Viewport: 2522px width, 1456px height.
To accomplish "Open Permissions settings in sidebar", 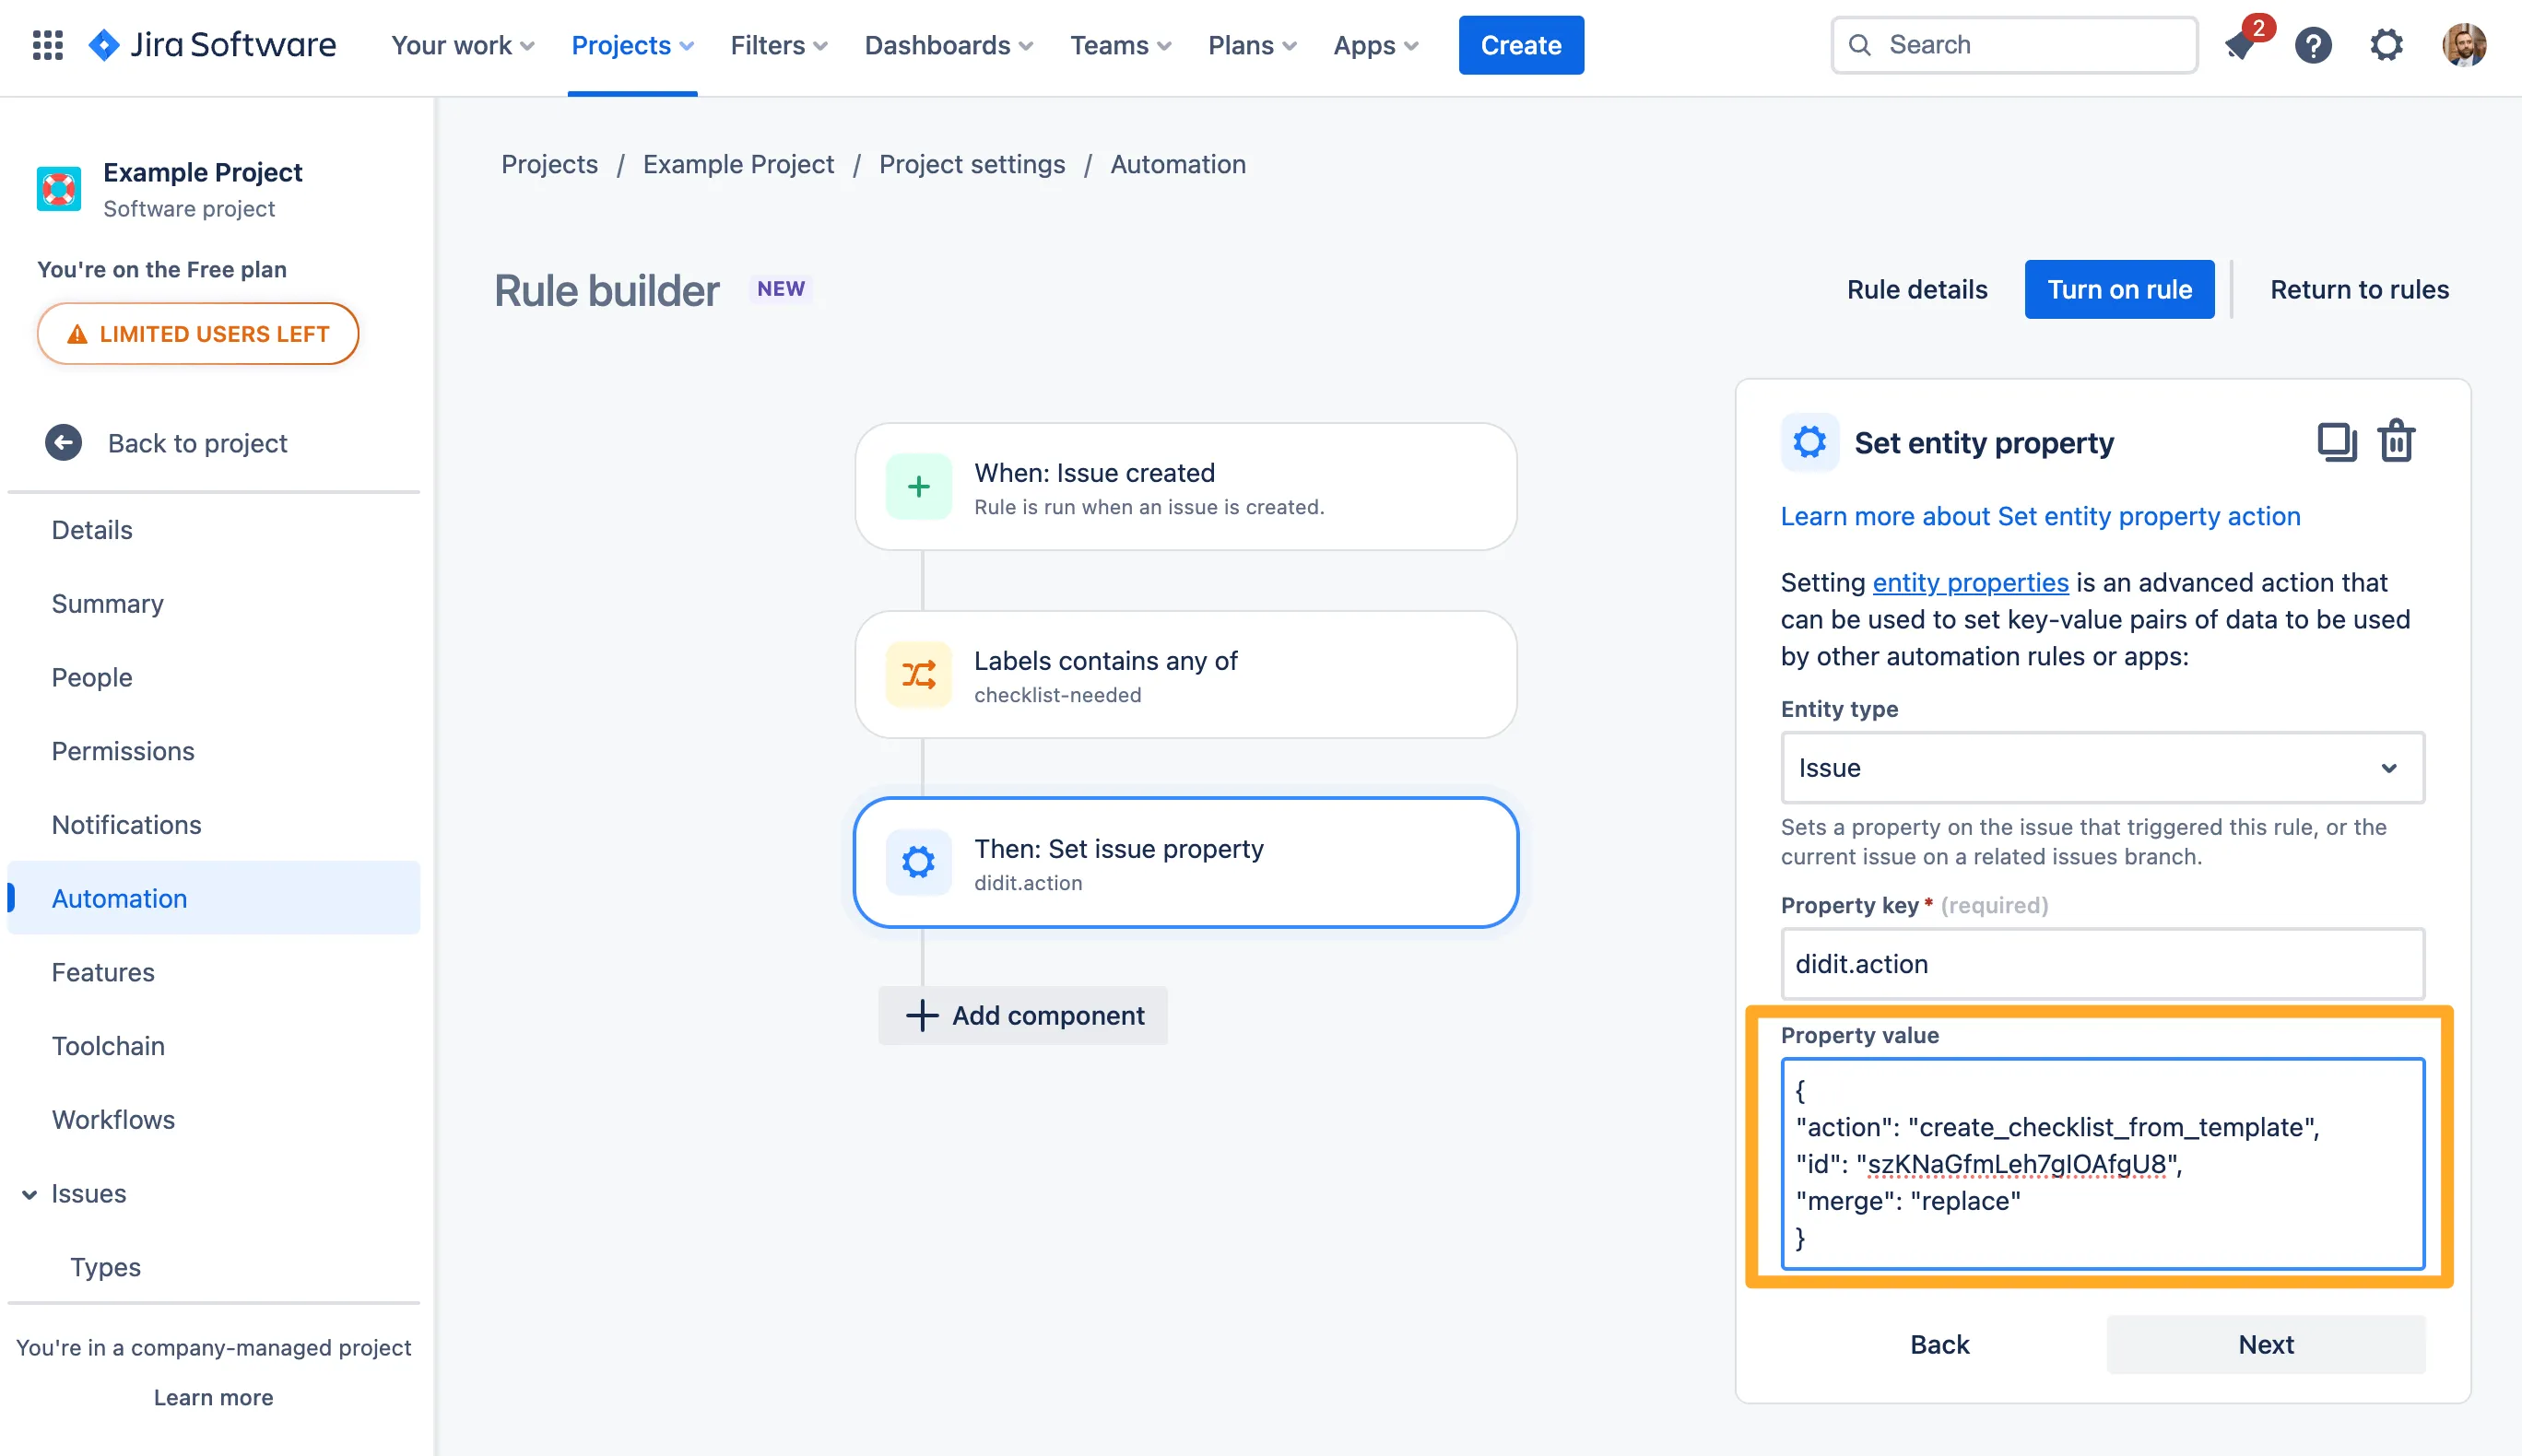I will [123, 751].
